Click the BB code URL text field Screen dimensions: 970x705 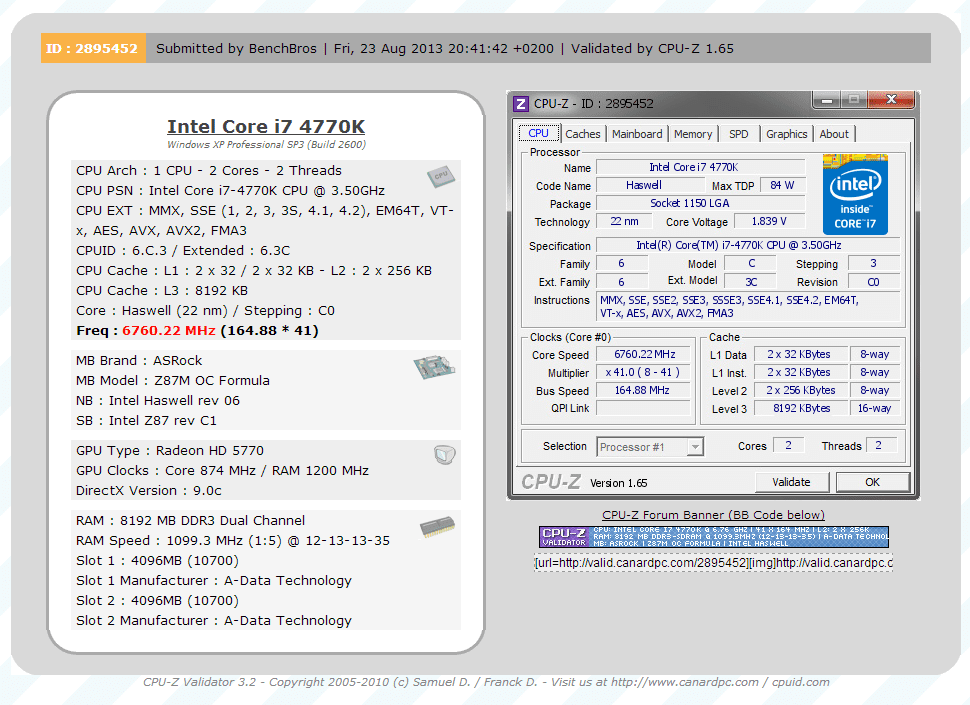(x=713, y=563)
